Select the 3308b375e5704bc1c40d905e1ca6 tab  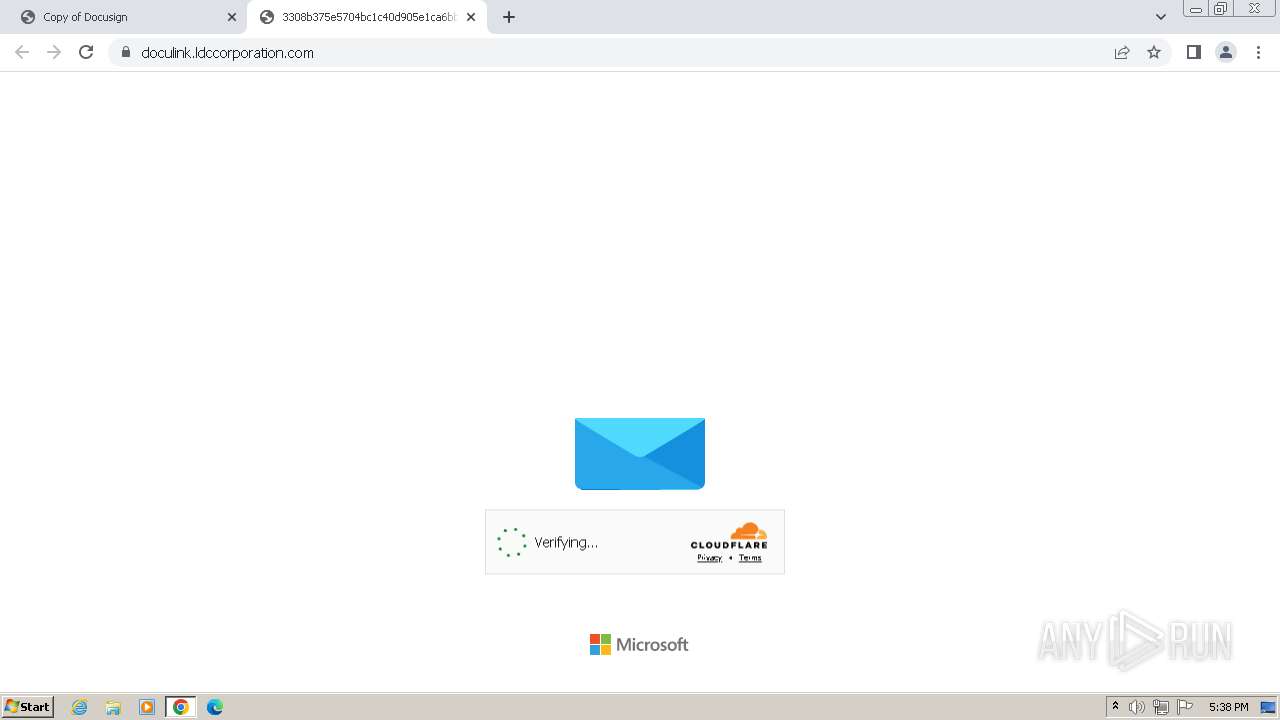[x=366, y=17]
